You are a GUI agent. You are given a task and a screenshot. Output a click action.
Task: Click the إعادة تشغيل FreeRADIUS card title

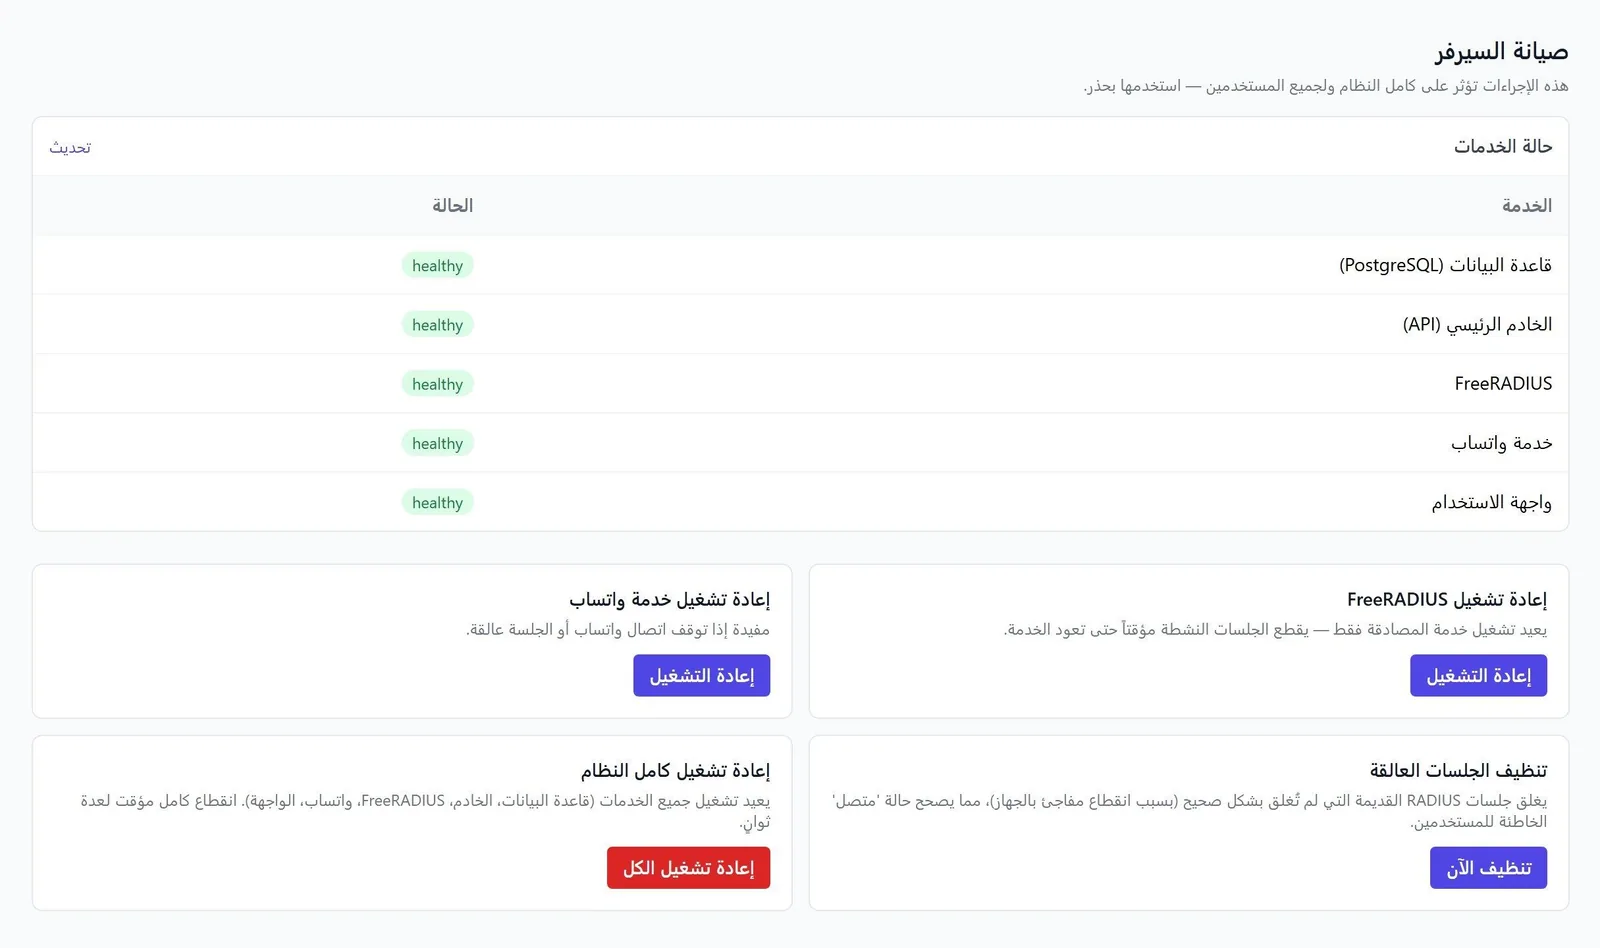(x=1446, y=599)
